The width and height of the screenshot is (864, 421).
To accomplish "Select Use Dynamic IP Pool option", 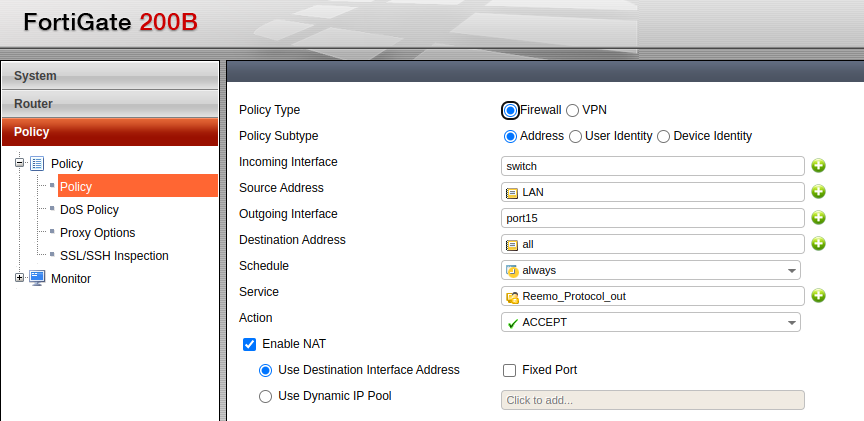I will pyautogui.click(x=265, y=396).
